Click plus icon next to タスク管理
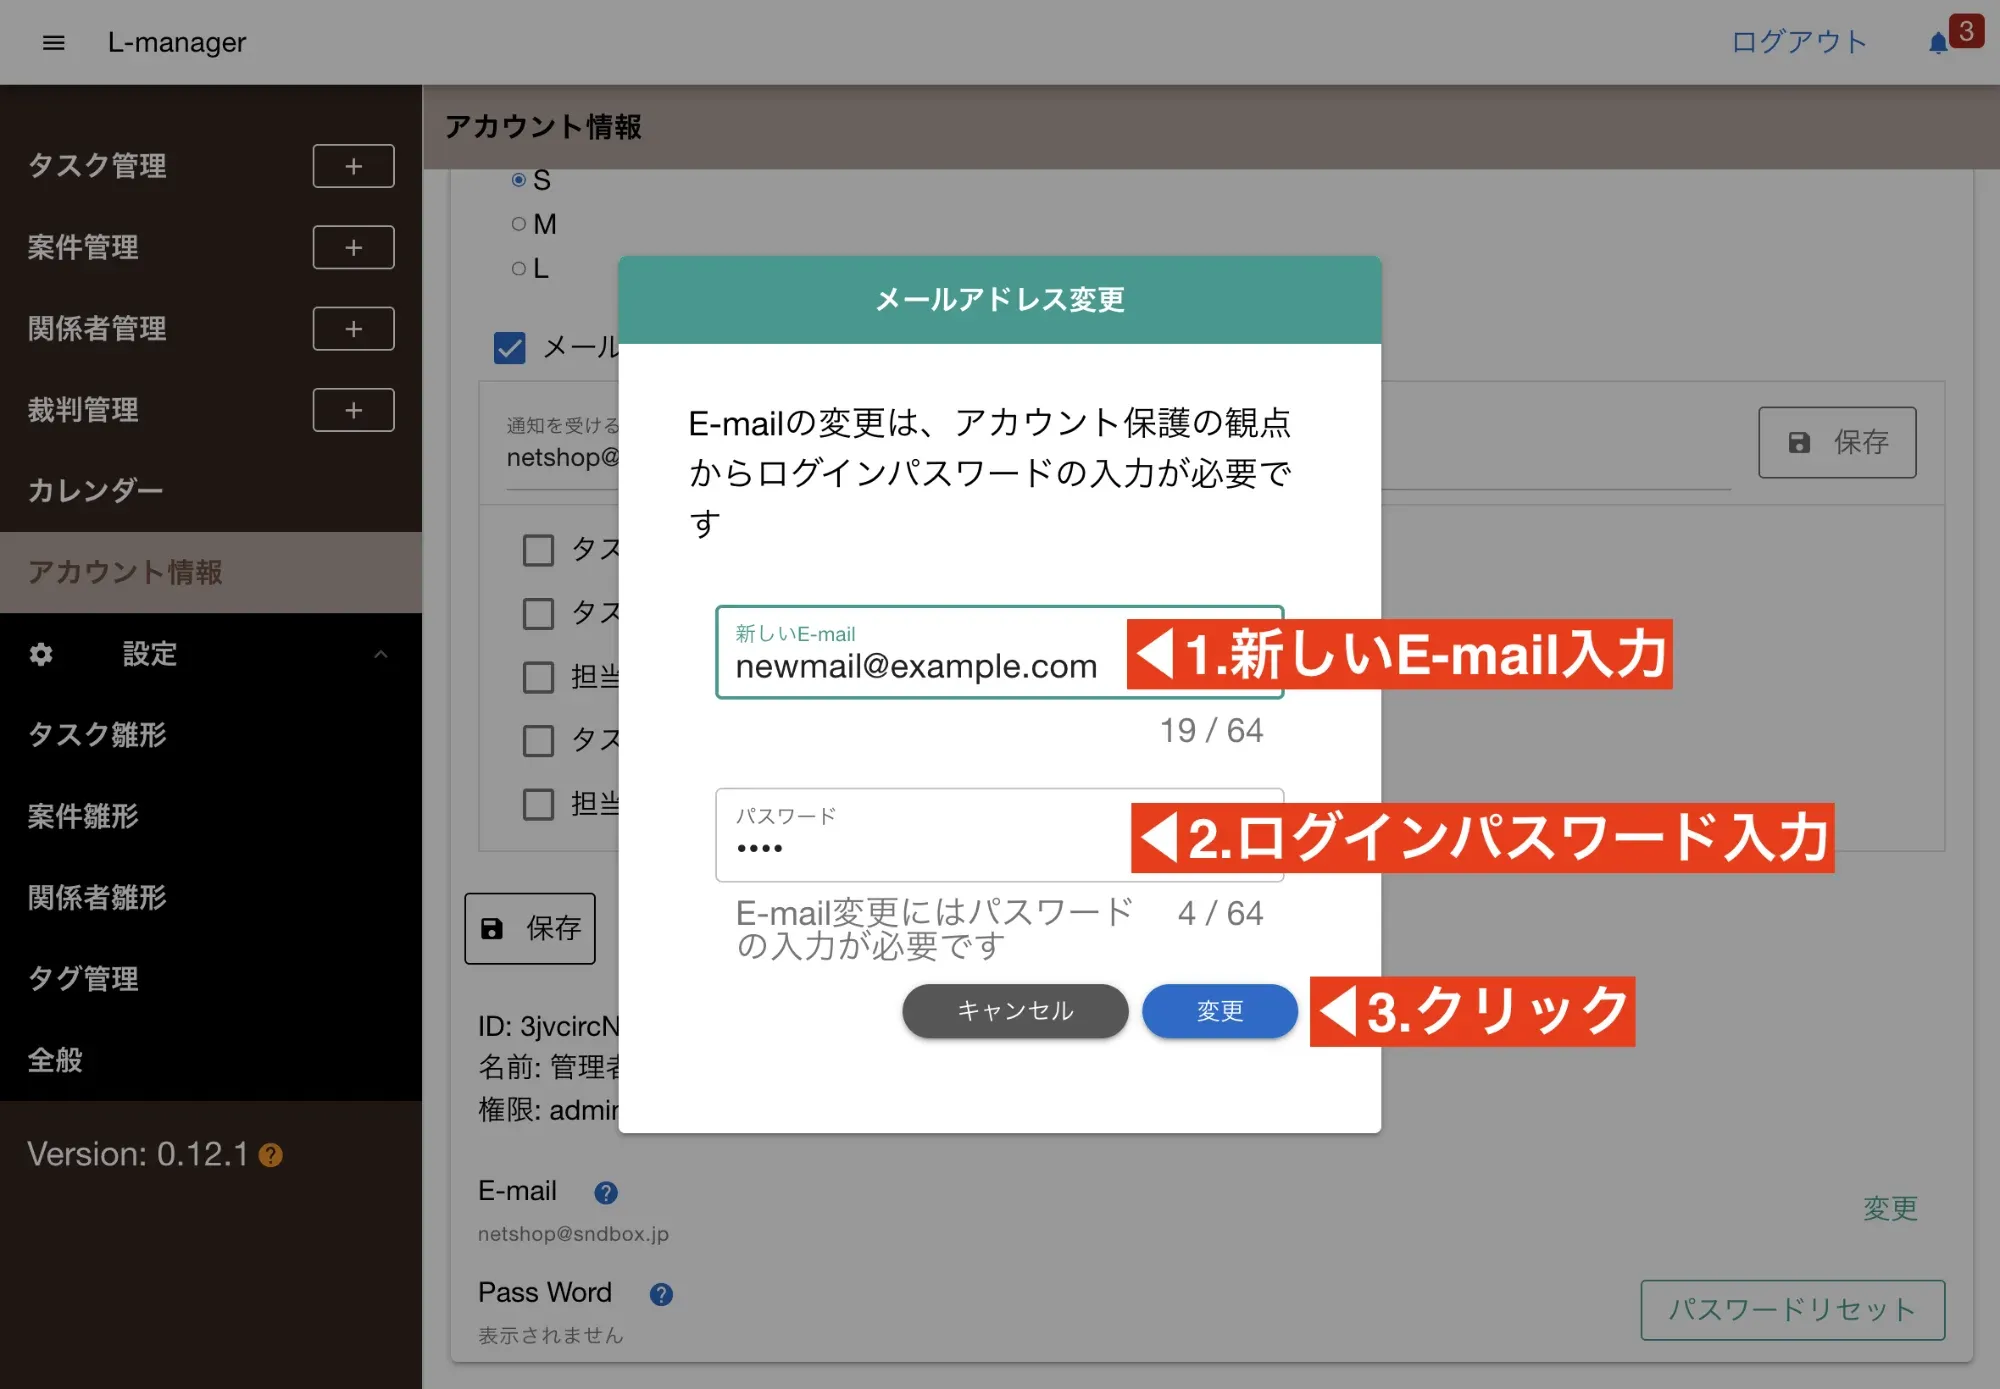2000x1389 pixels. coord(353,166)
